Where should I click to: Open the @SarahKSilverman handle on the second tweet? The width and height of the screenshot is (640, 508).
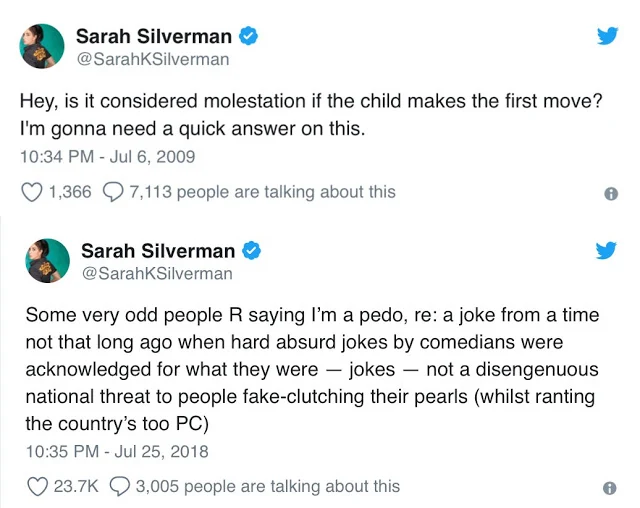(x=156, y=273)
